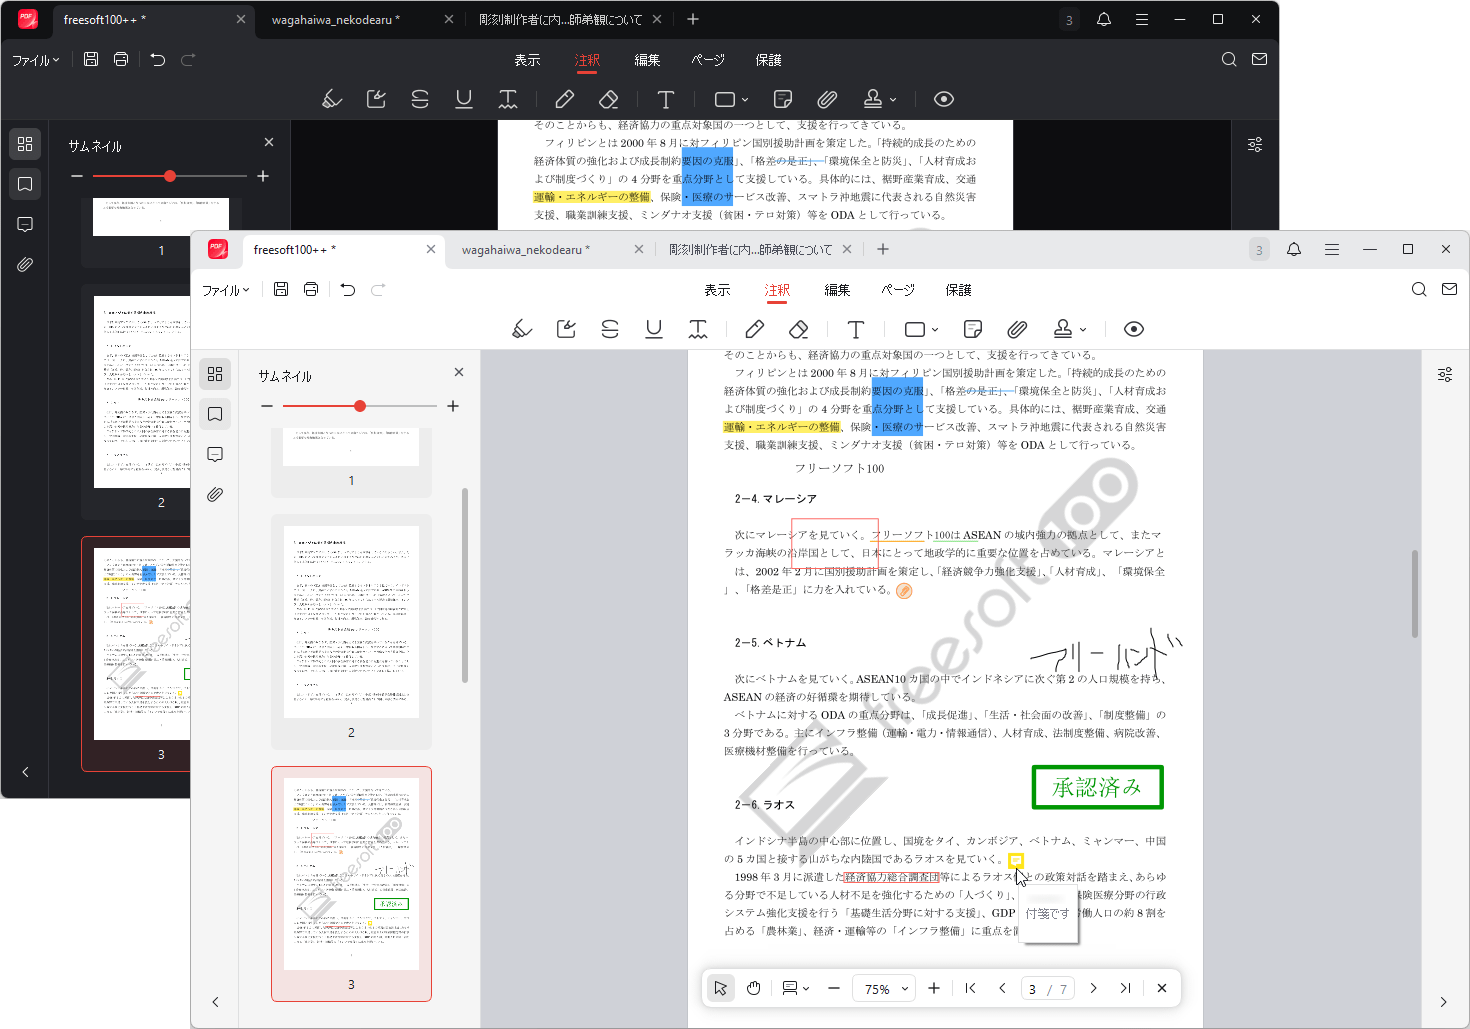Toggle the bookmark panel in front window sidebar
Screen dimensions: 1470x1029
point(215,414)
